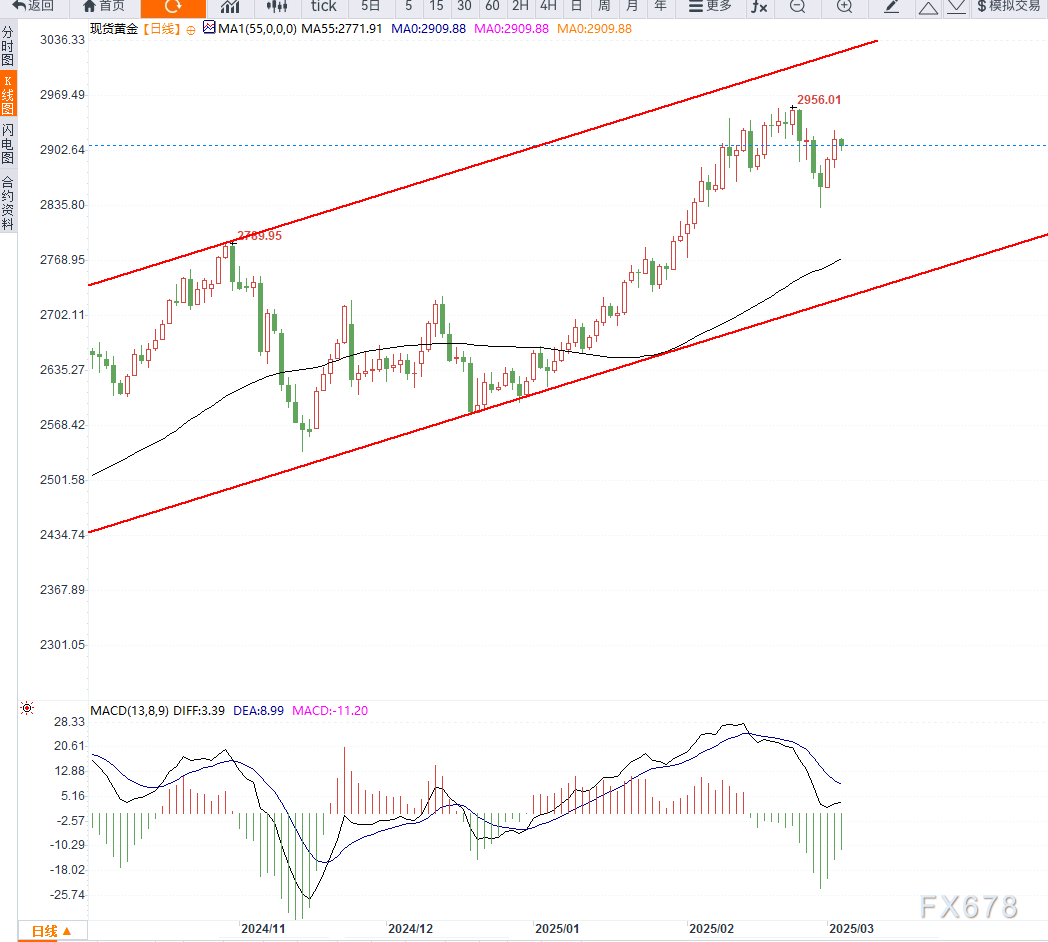Open 模拟交易 simulated trading
The width and height of the screenshot is (1048, 942).
(x=1008, y=6)
